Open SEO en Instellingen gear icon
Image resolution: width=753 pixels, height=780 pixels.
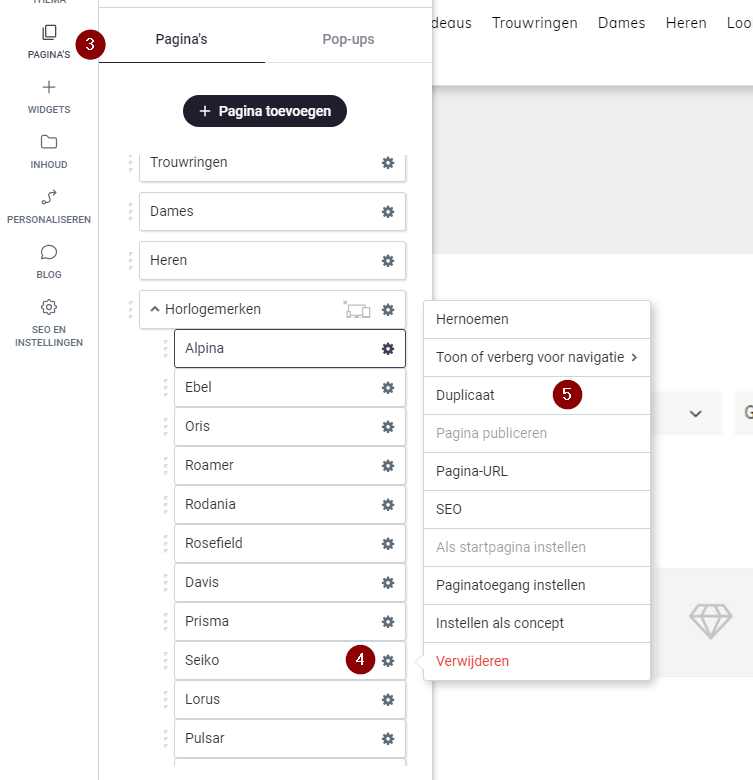tap(49, 307)
